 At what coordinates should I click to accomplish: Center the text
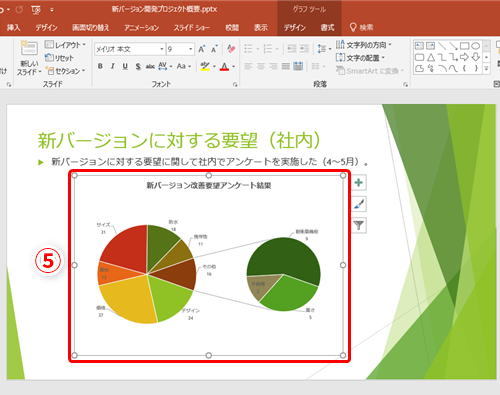click(261, 66)
